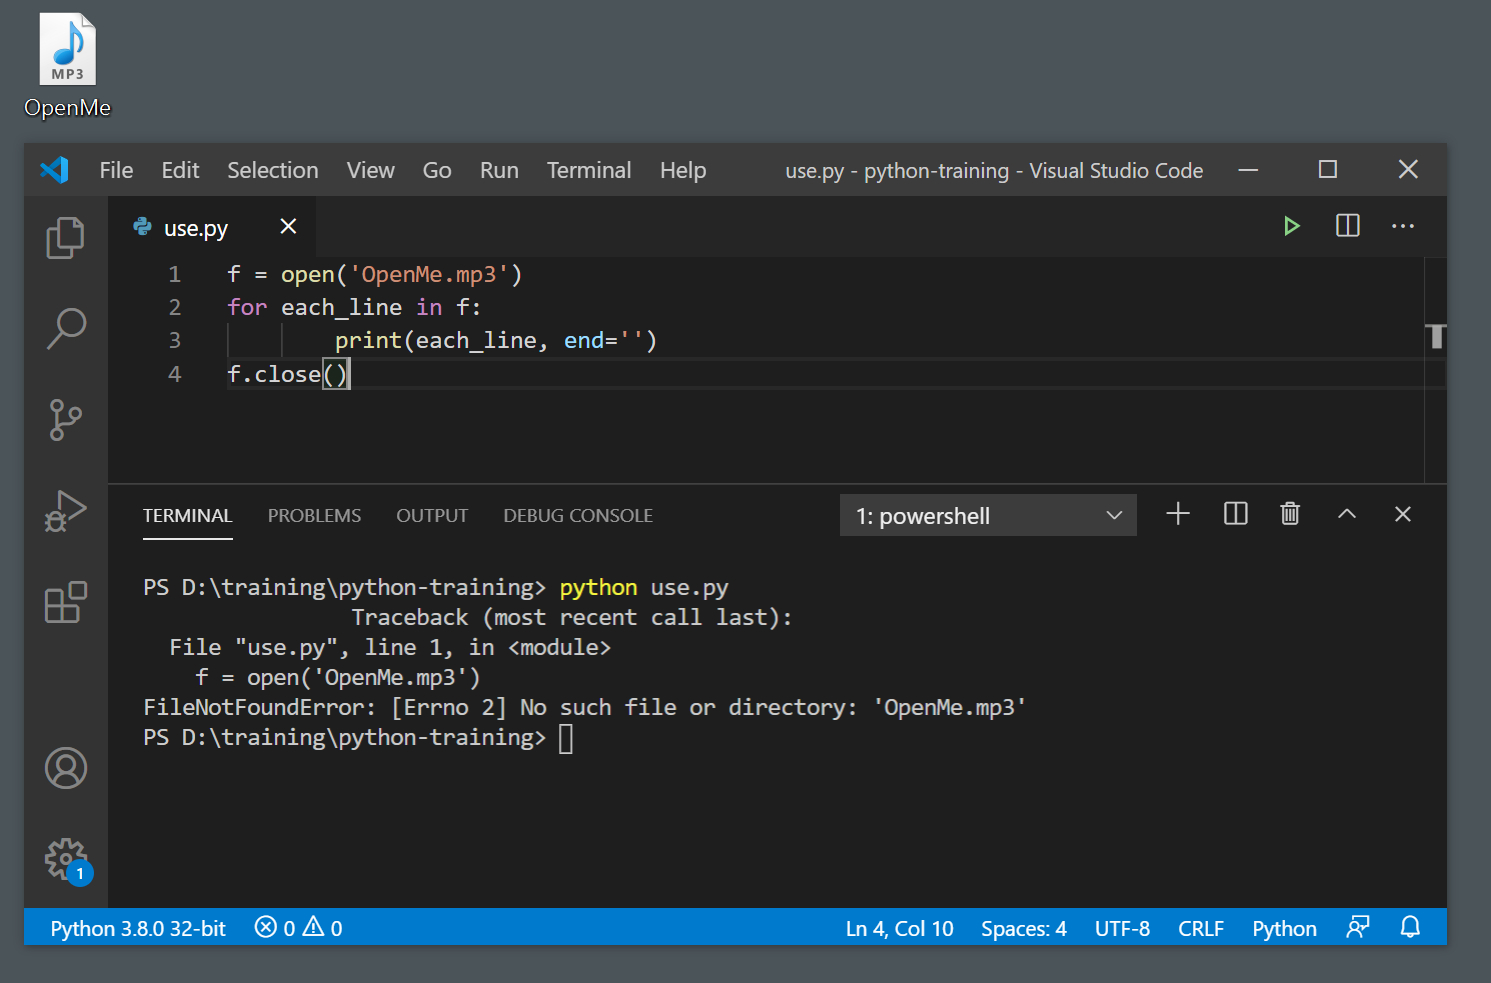Click the editor minimap overview area
This screenshot has height=983, width=1491.
coord(1435,370)
